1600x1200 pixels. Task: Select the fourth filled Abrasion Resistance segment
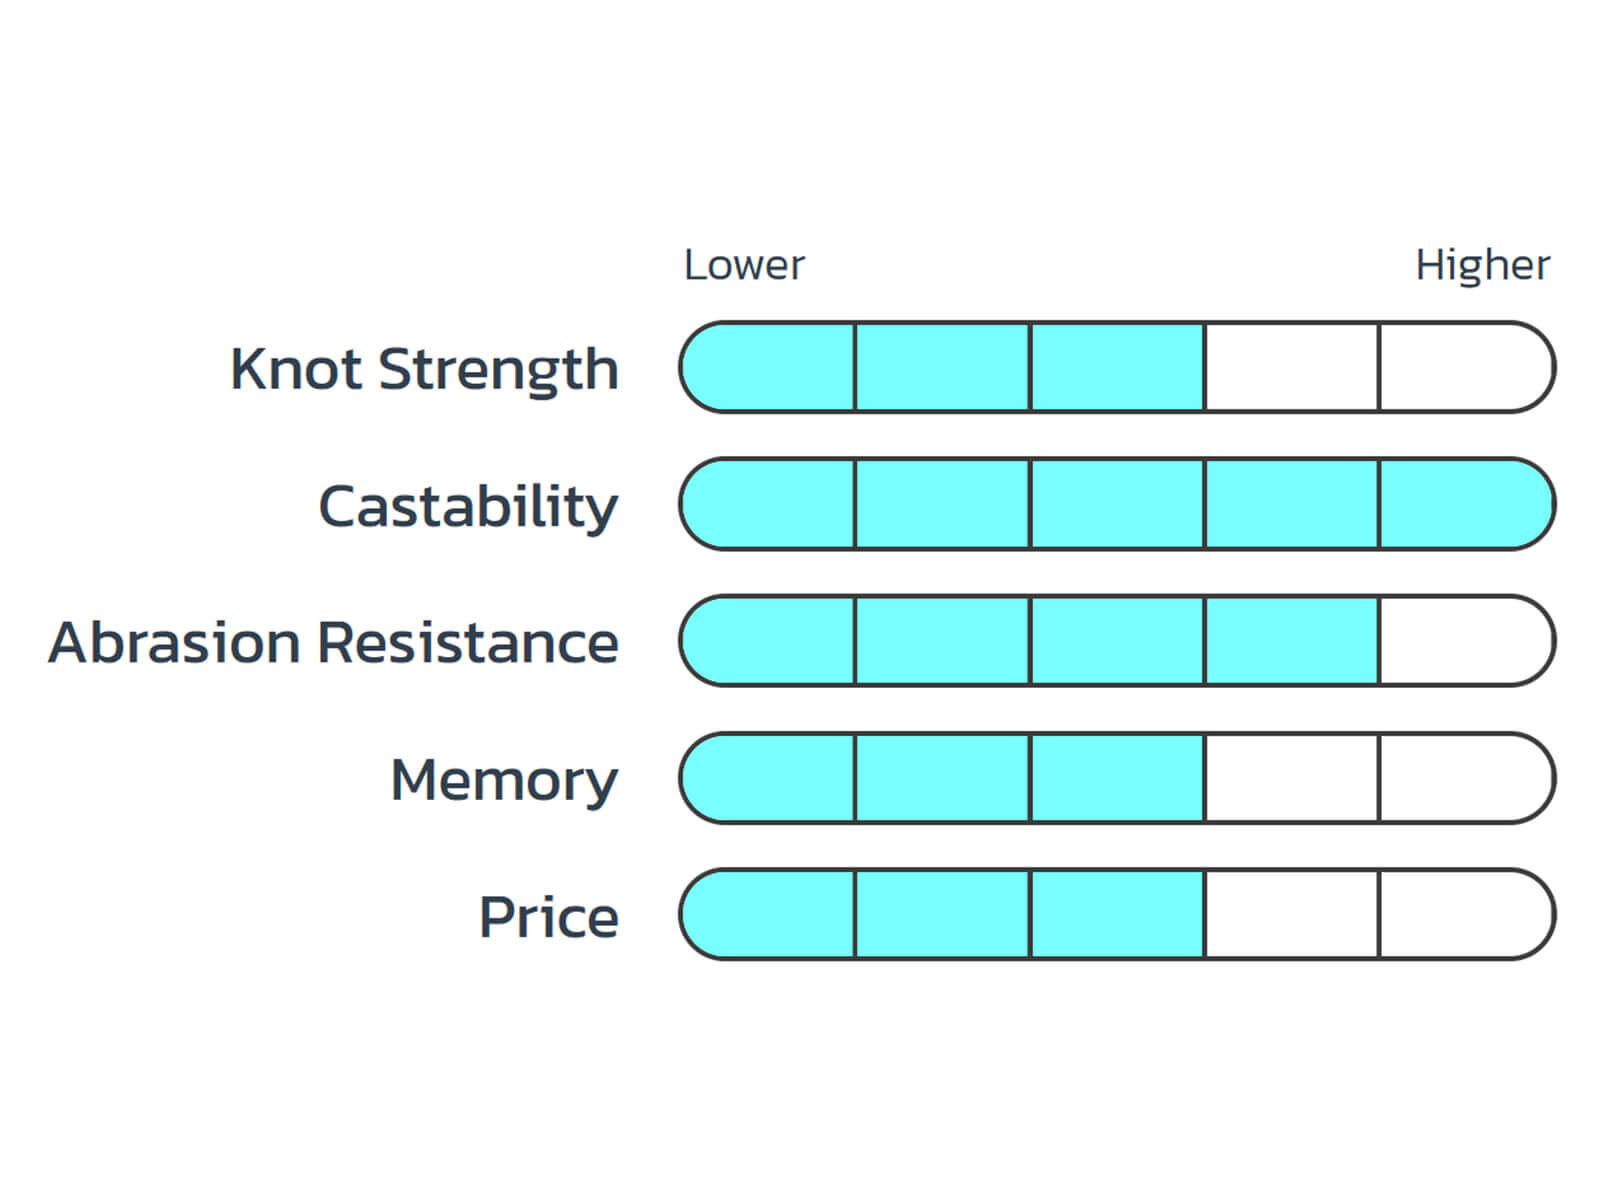(x=1292, y=641)
